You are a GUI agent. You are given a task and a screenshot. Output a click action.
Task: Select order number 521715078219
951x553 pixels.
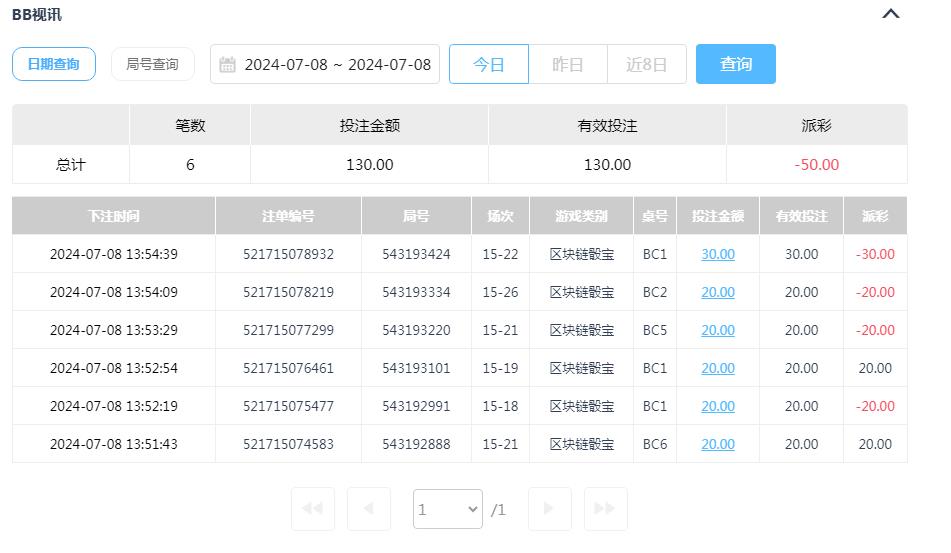click(289, 292)
